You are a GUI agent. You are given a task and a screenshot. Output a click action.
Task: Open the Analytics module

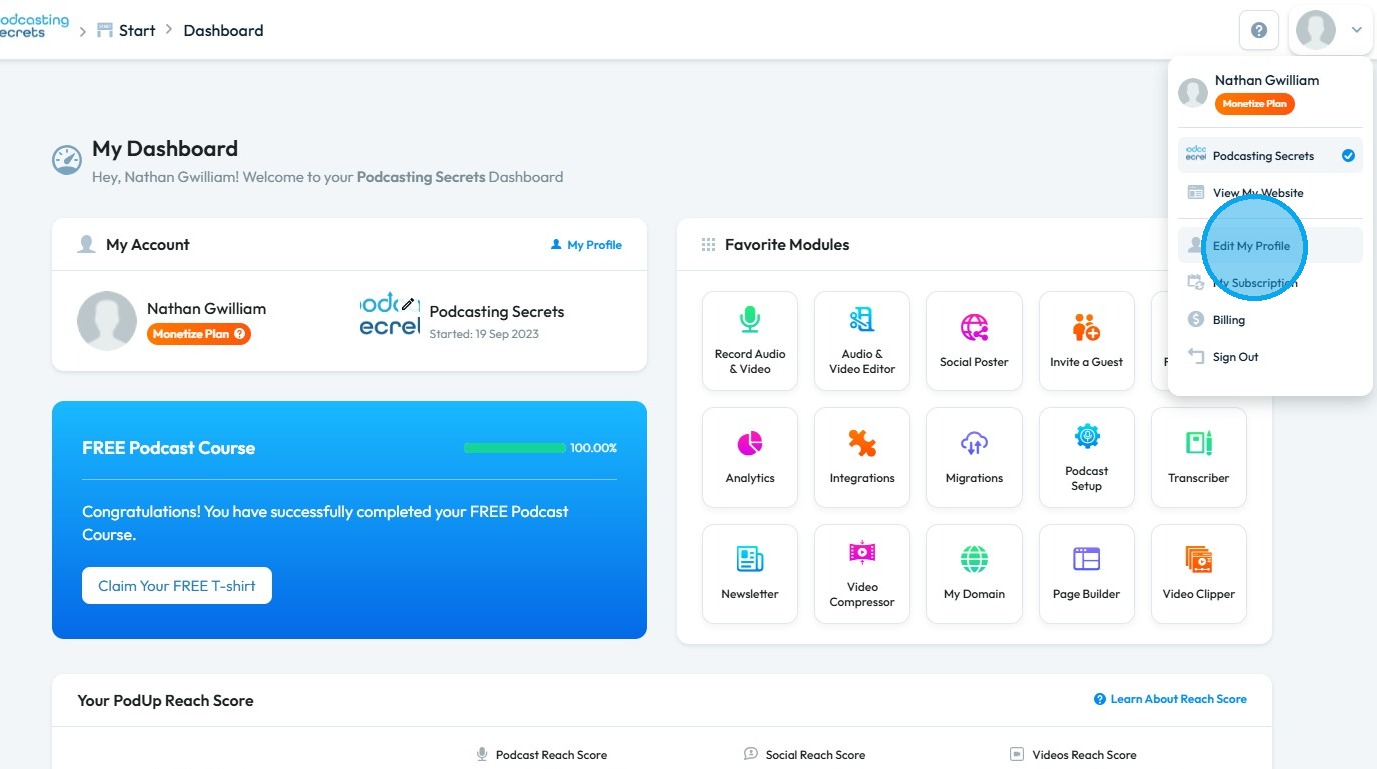pyautogui.click(x=750, y=455)
